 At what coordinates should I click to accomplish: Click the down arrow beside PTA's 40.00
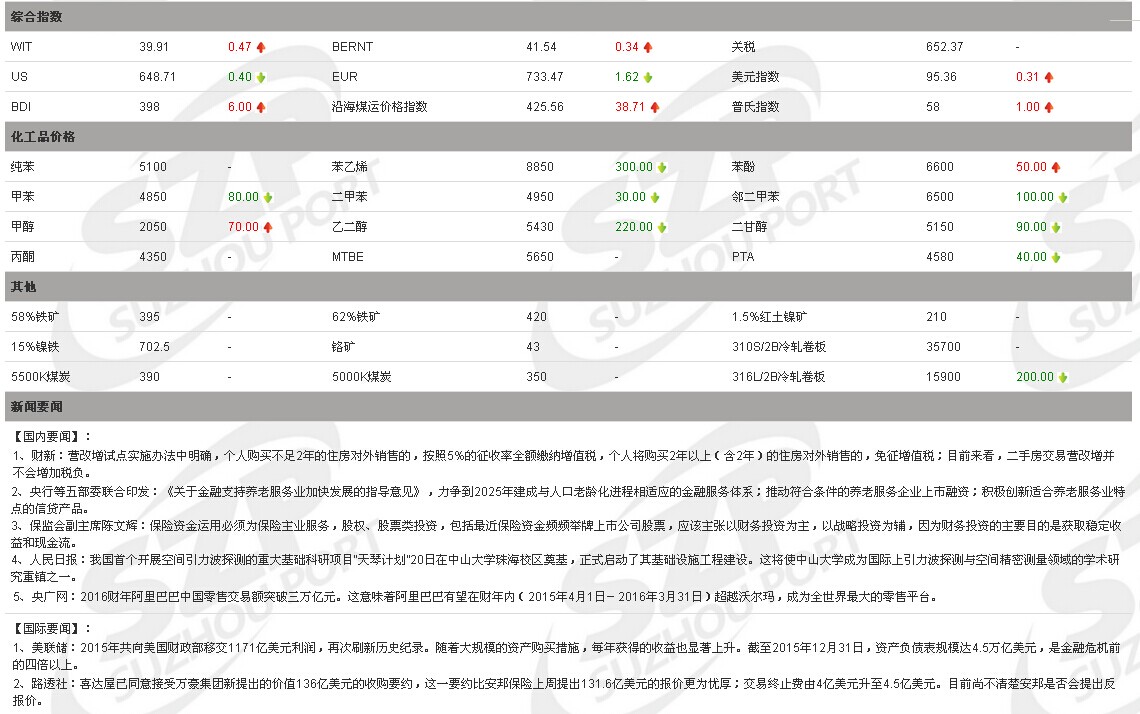click(x=1056, y=257)
